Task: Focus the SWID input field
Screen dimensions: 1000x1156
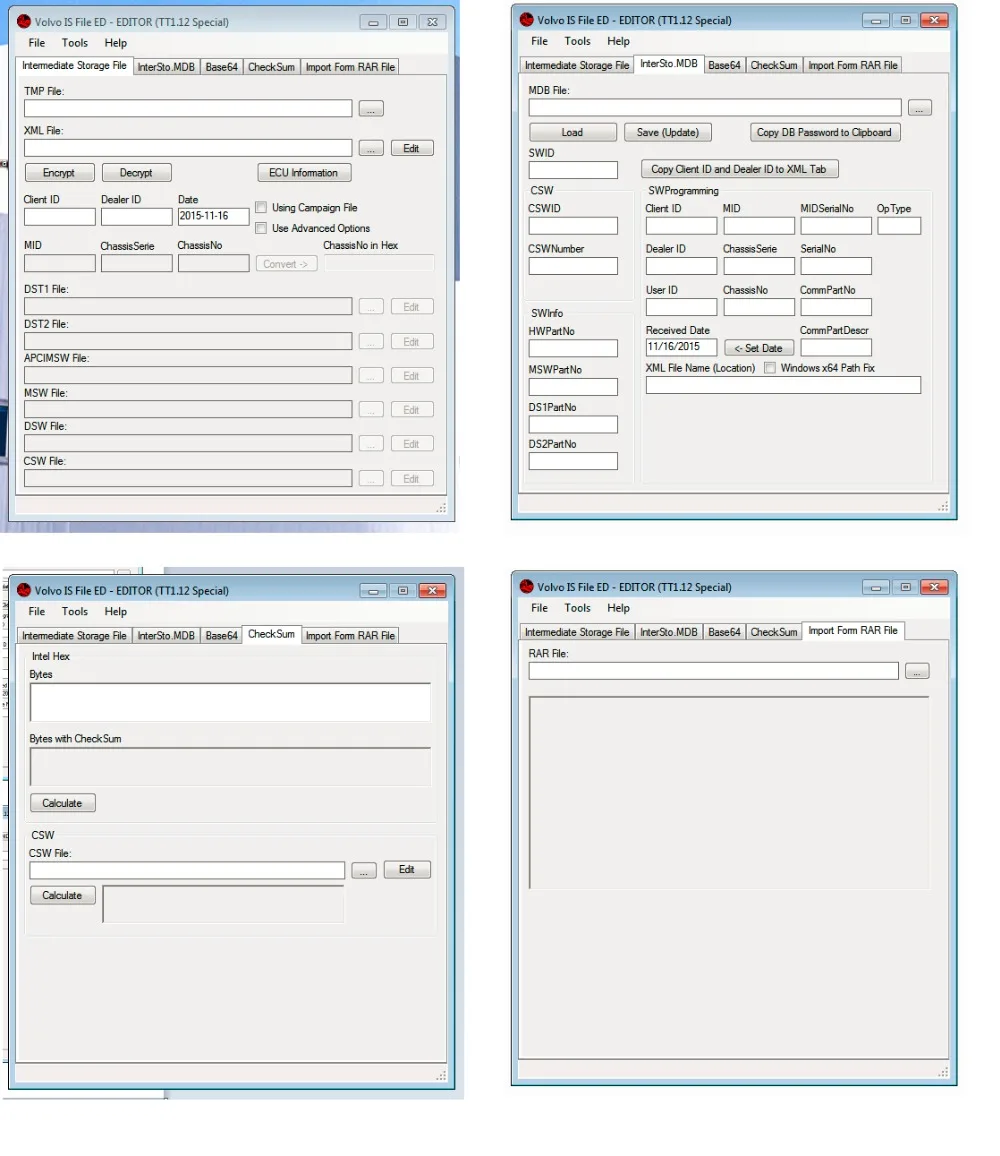Action: tap(573, 170)
